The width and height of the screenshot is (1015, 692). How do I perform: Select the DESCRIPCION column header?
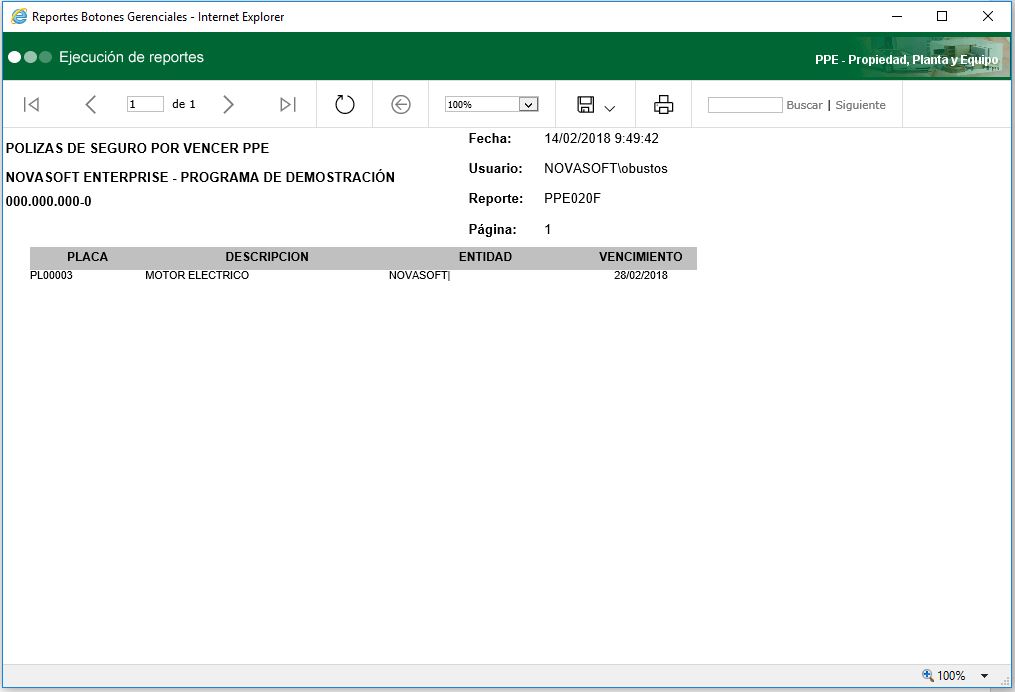click(267, 257)
